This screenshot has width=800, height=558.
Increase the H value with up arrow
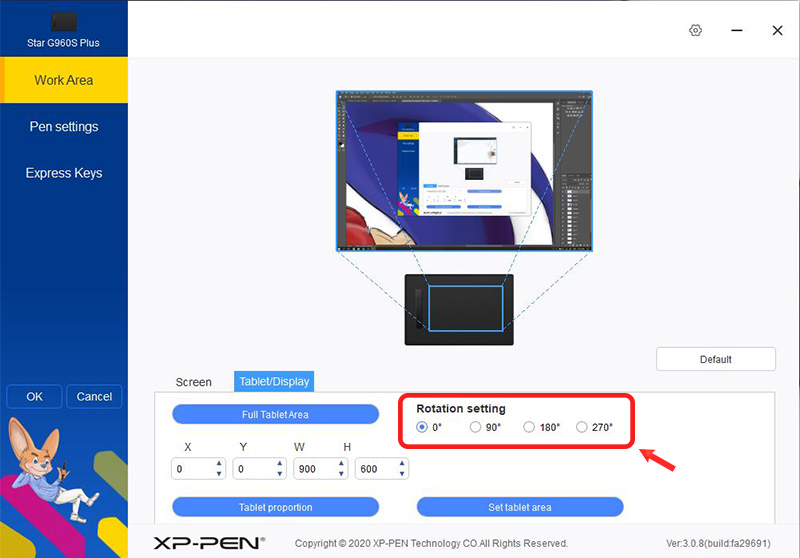pyautogui.click(x=402, y=463)
